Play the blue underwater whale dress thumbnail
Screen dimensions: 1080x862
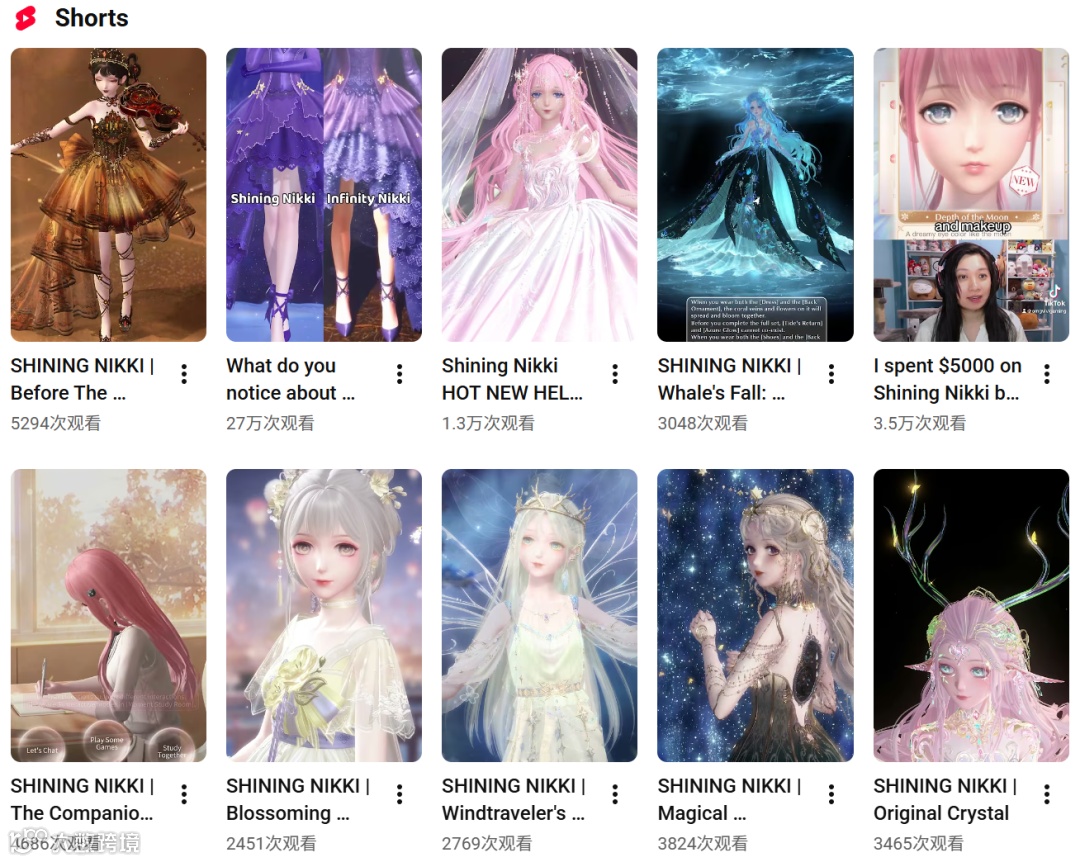pos(756,194)
